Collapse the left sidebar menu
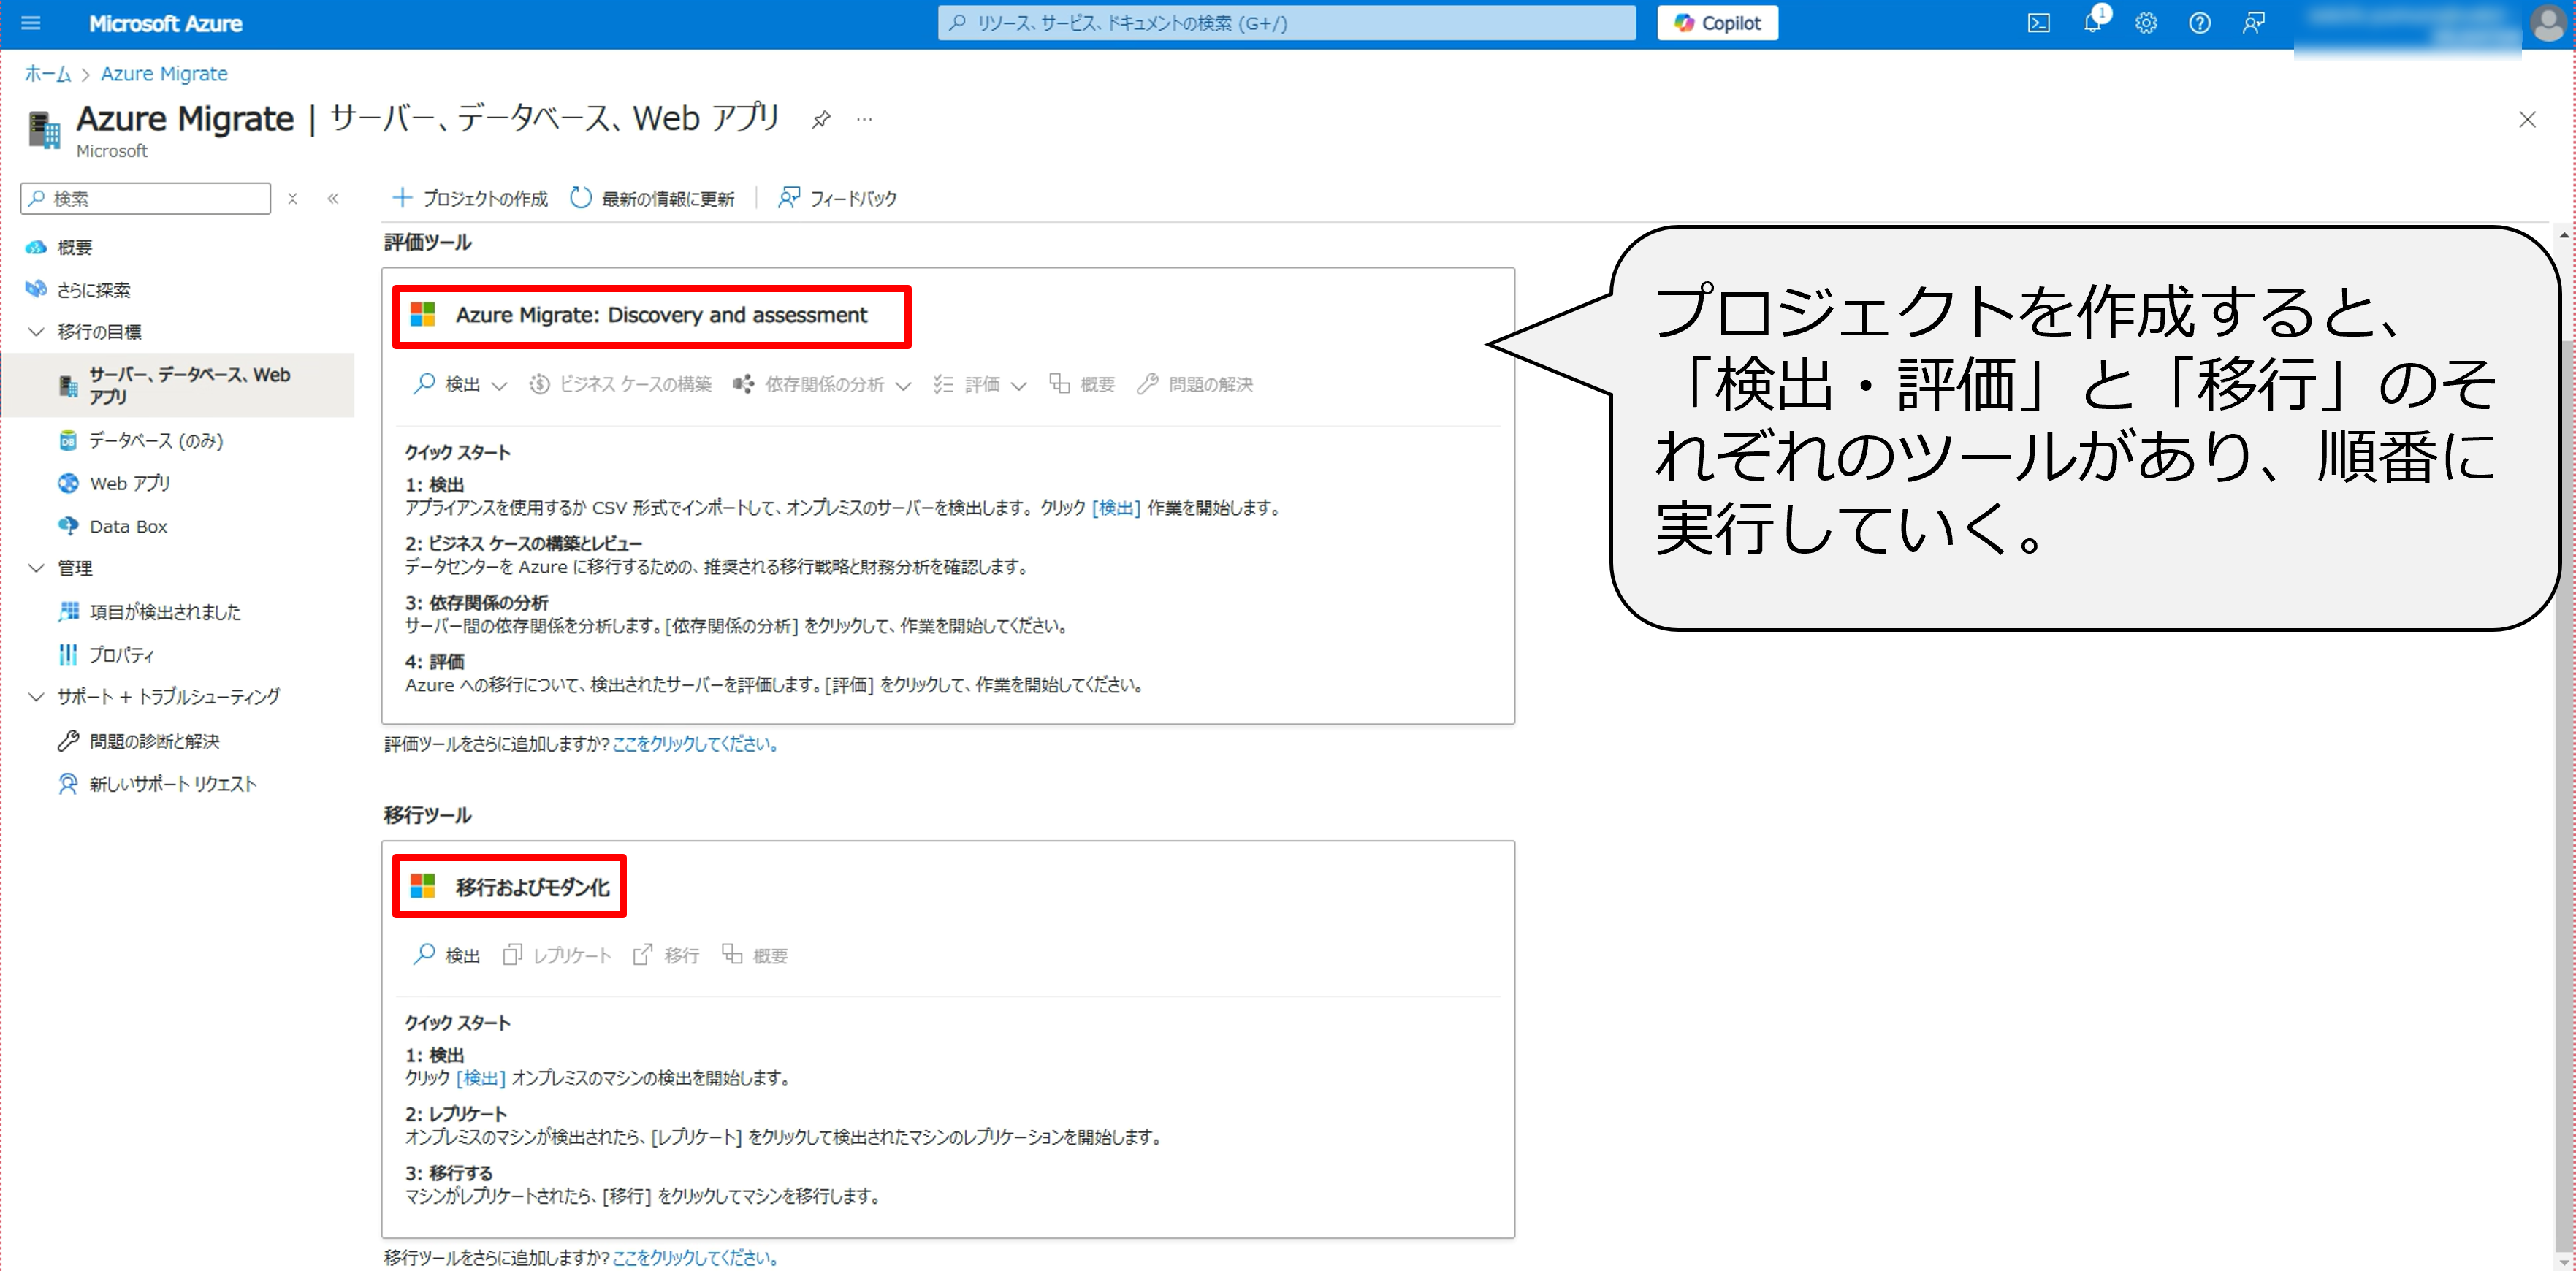2576x1271 pixels. click(333, 198)
